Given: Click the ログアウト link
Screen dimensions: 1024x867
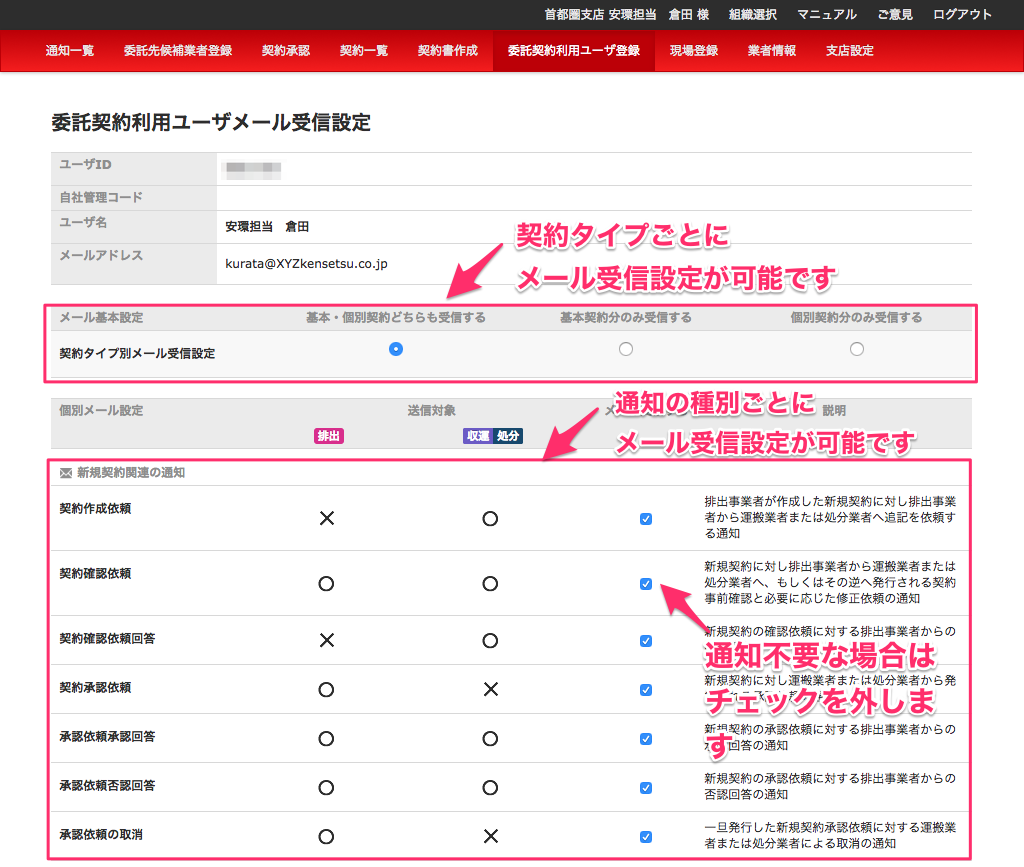Looking at the screenshot, I should 962,14.
